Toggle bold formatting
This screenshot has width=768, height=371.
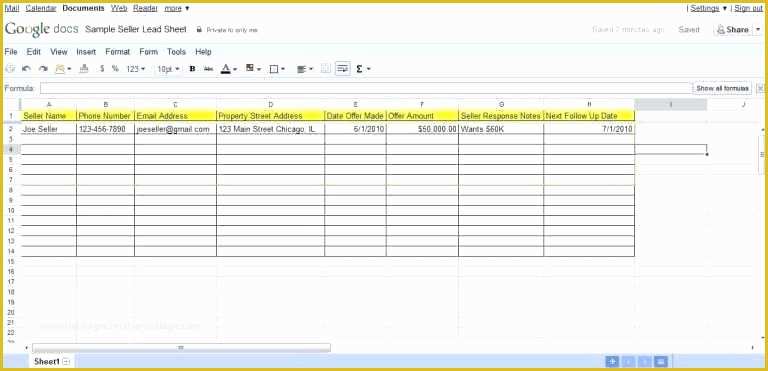[x=192, y=69]
